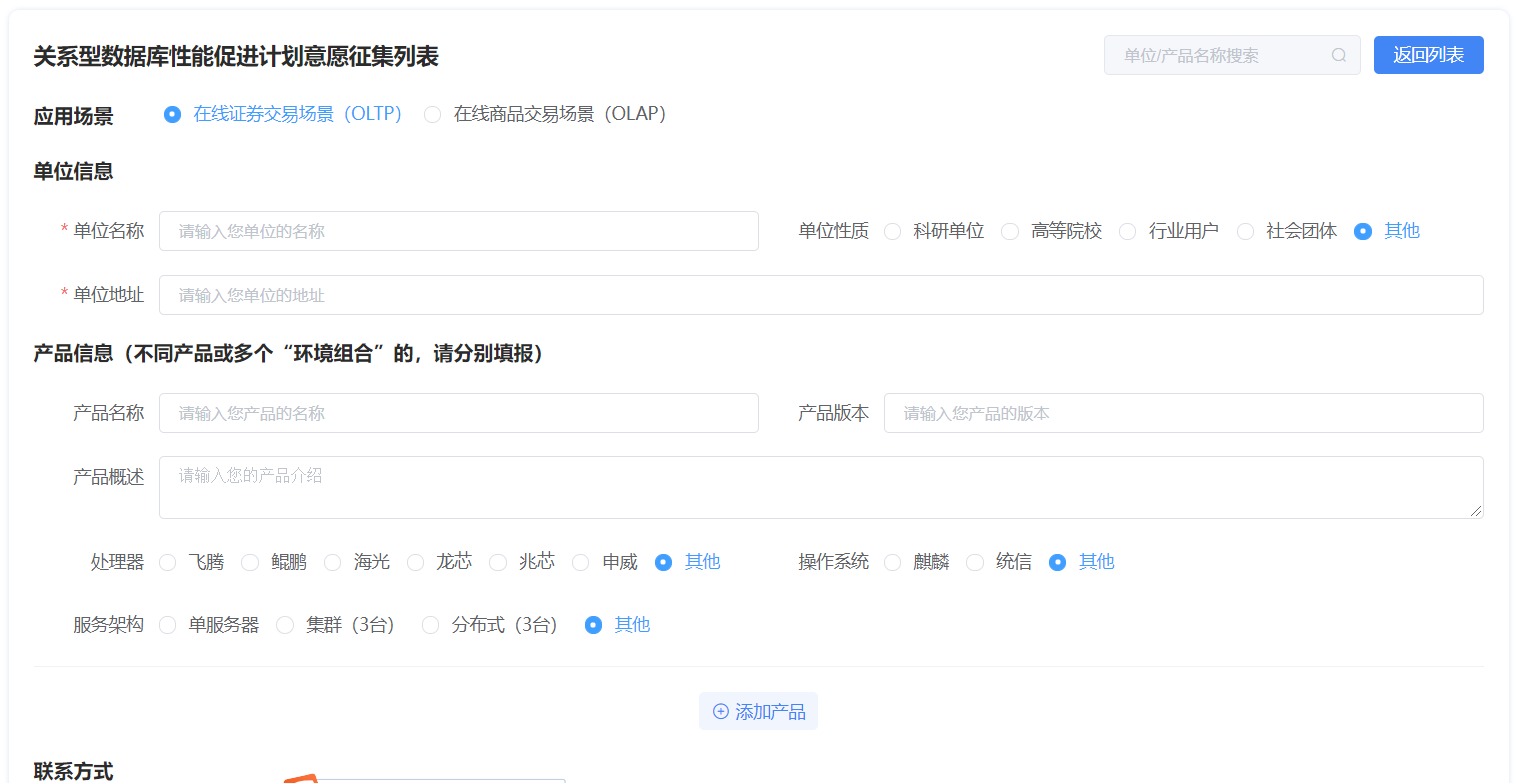Image resolution: width=1518 pixels, height=783 pixels.
Task: Select 飞腾 processor
Action: coord(167,562)
